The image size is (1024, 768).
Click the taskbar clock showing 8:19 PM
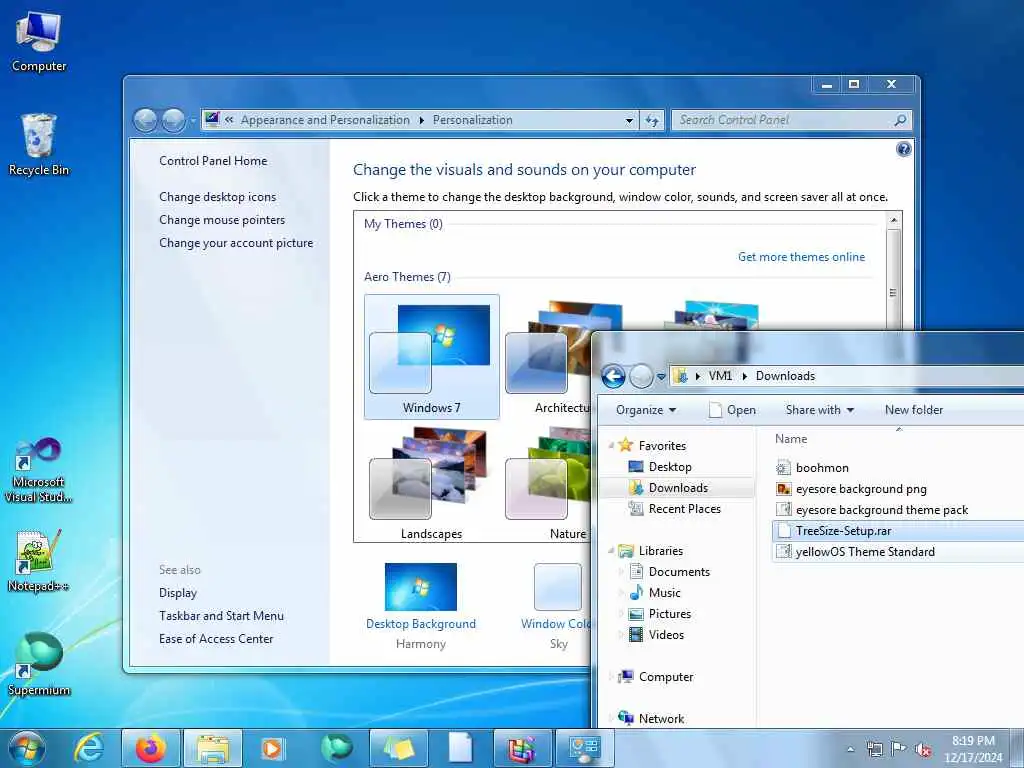(x=972, y=749)
